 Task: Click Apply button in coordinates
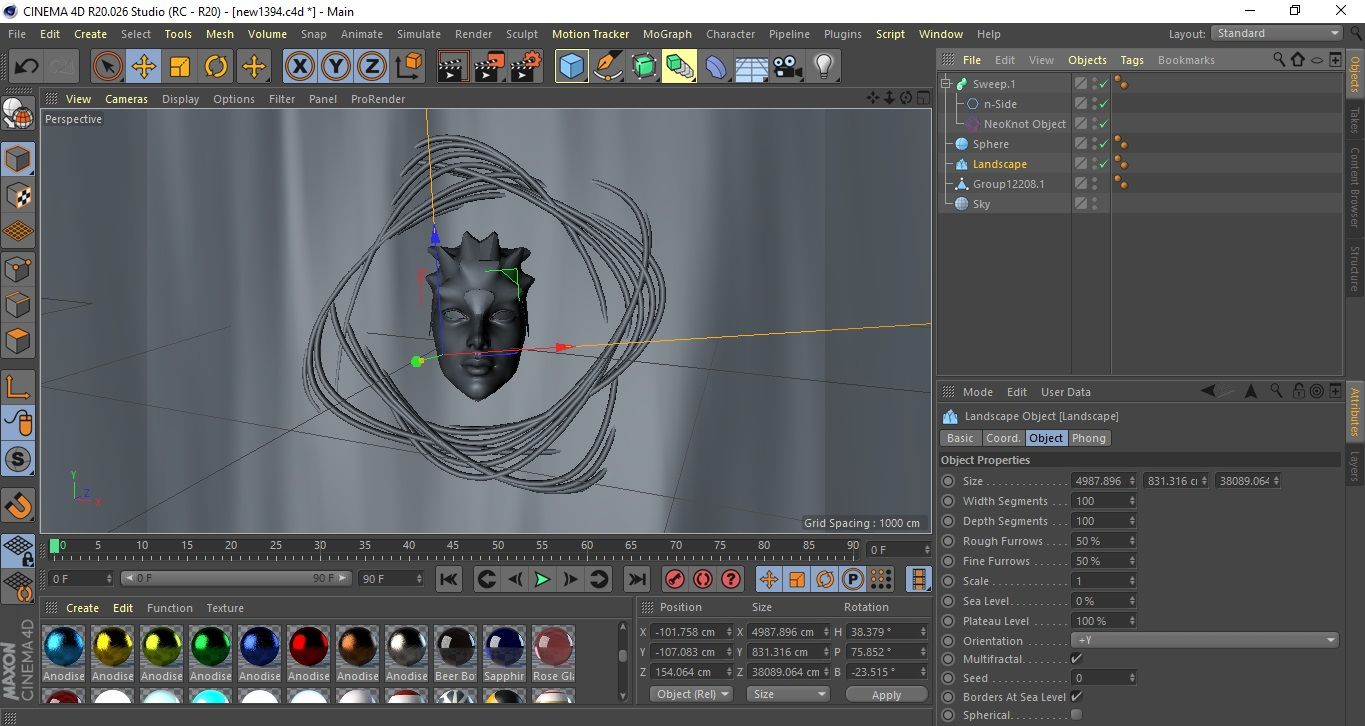[886, 694]
